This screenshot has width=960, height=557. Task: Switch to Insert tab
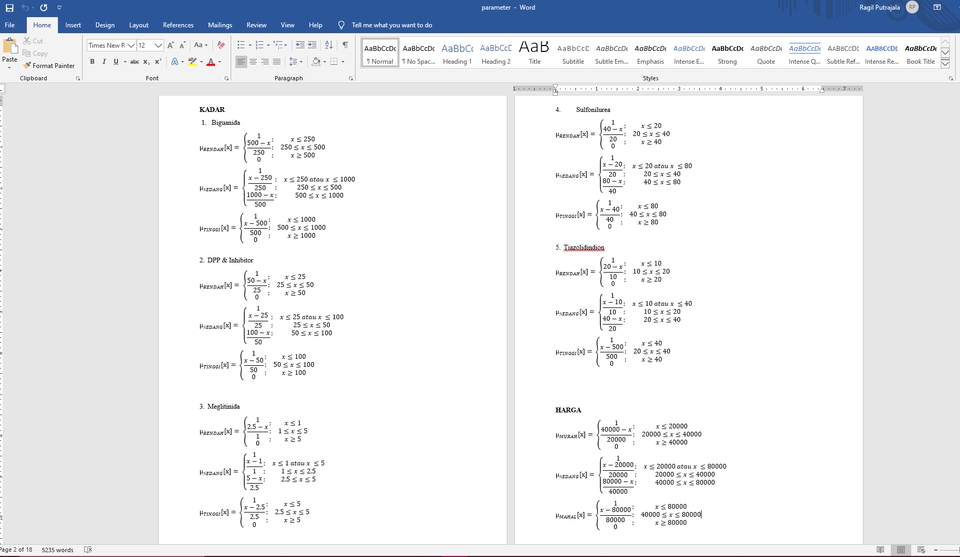pyautogui.click(x=73, y=25)
